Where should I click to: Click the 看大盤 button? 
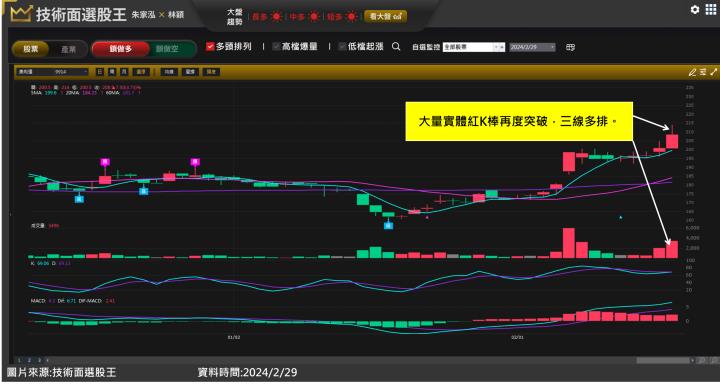(x=385, y=17)
